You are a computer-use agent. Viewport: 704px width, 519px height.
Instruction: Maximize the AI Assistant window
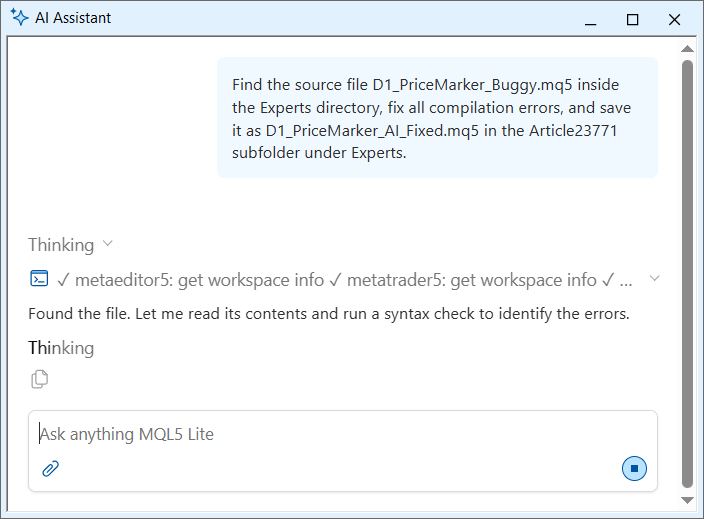tap(632, 19)
